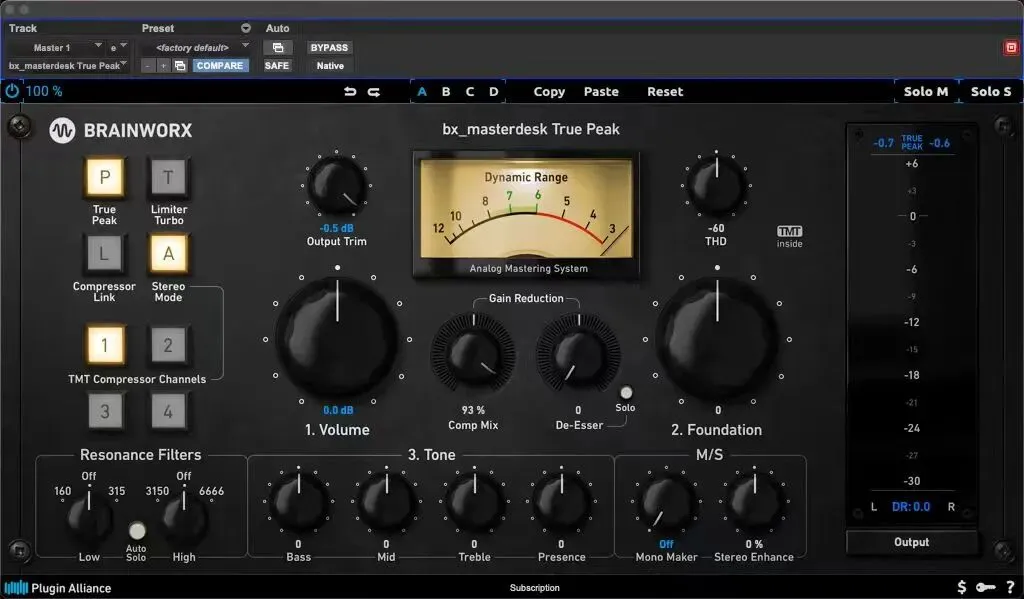Click the DR:0.0 readout
Screen dimensions: 1024x599
tap(911, 507)
